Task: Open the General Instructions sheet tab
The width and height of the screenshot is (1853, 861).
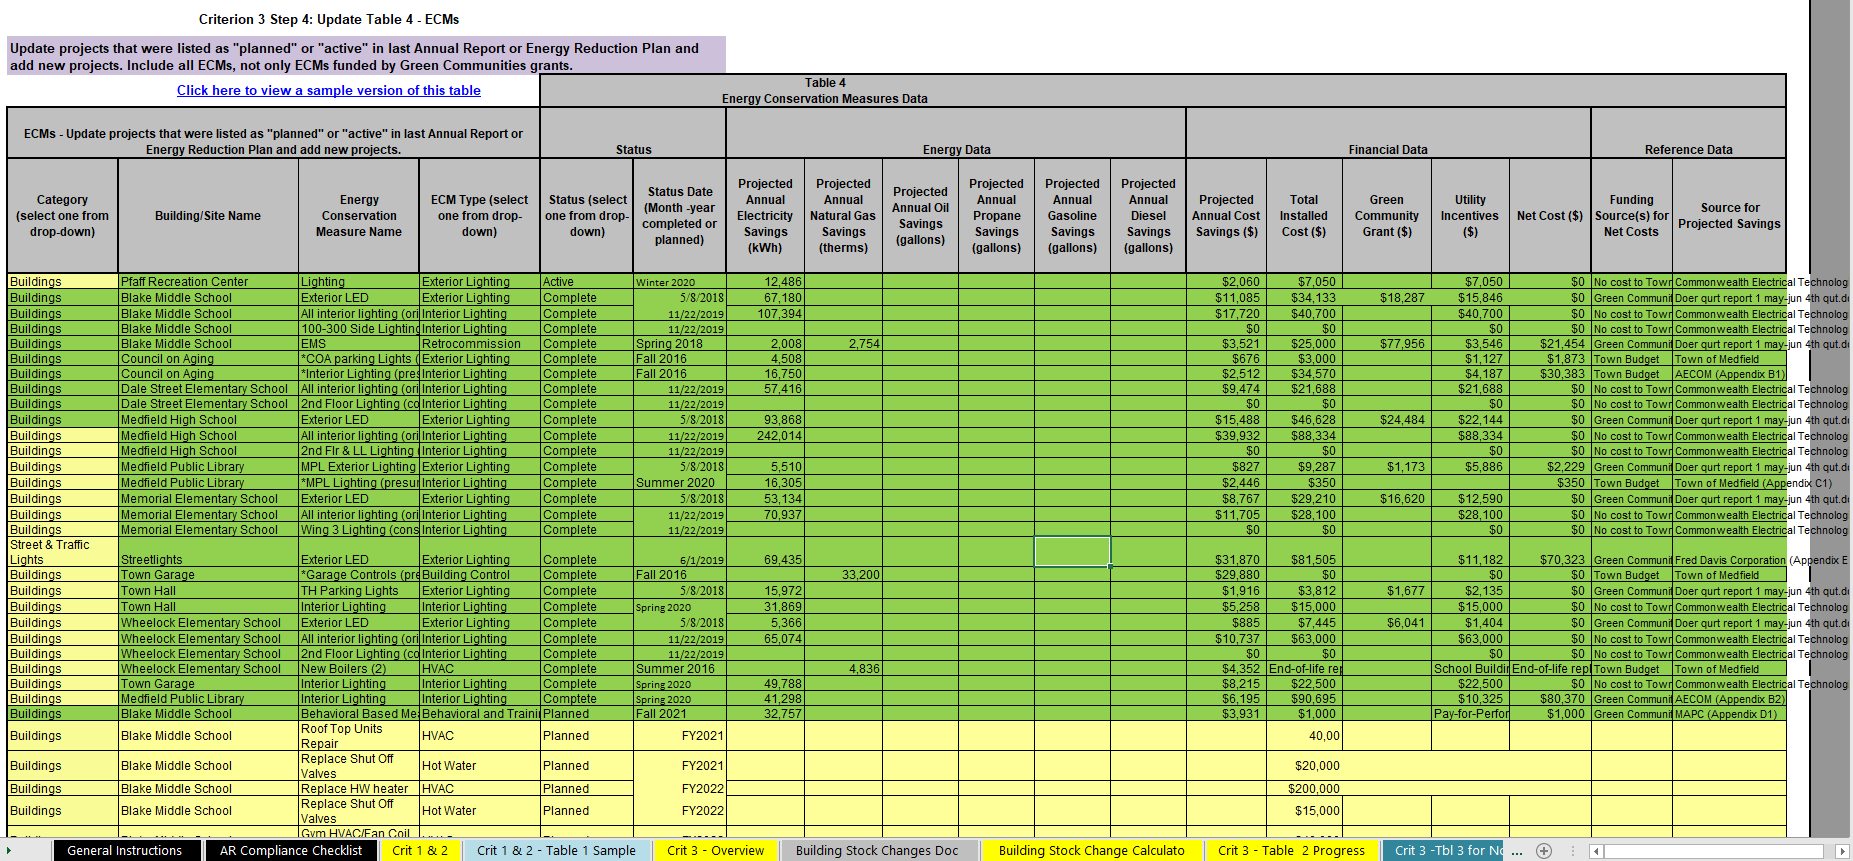Action: click(125, 851)
